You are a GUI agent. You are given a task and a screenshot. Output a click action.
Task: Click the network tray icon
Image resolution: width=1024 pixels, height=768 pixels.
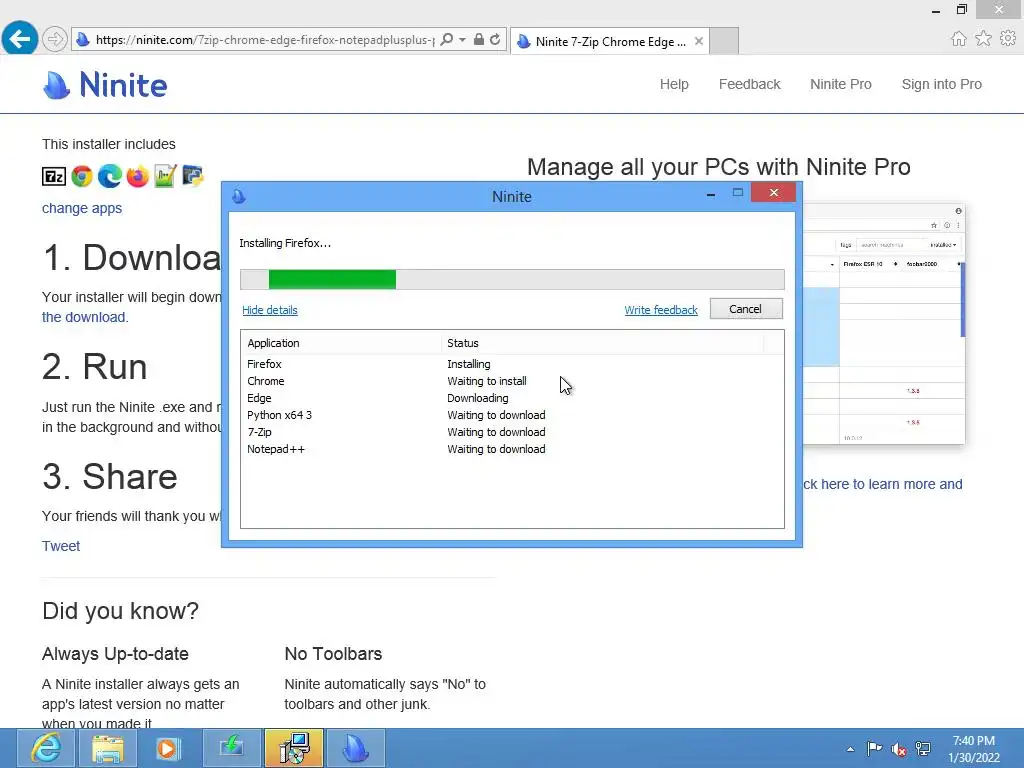coord(923,748)
